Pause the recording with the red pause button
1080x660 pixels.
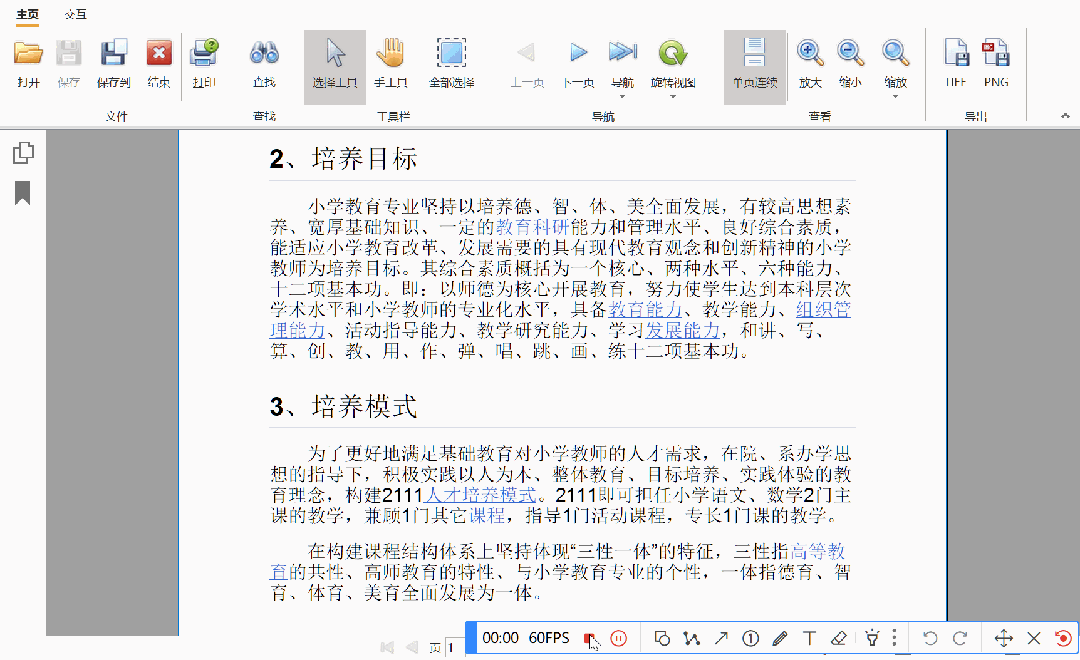[x=619, y=639]
